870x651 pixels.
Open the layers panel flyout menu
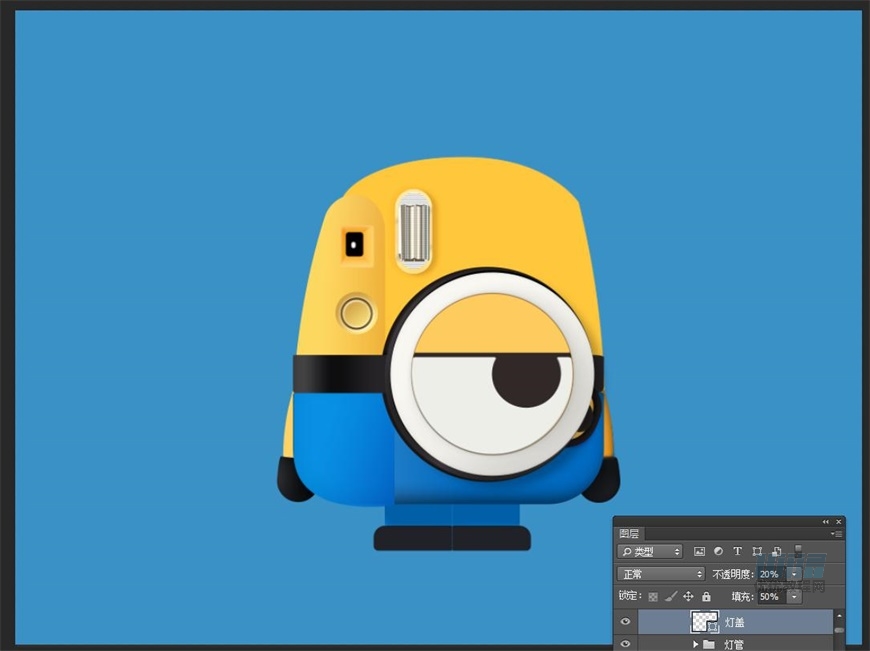click(x=837, y=534)
